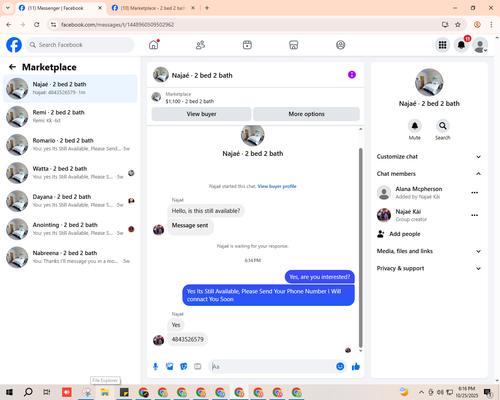Open options dots for Najaé Kái
This screenshot has width=500, height=400.
(x=475, y=215)
